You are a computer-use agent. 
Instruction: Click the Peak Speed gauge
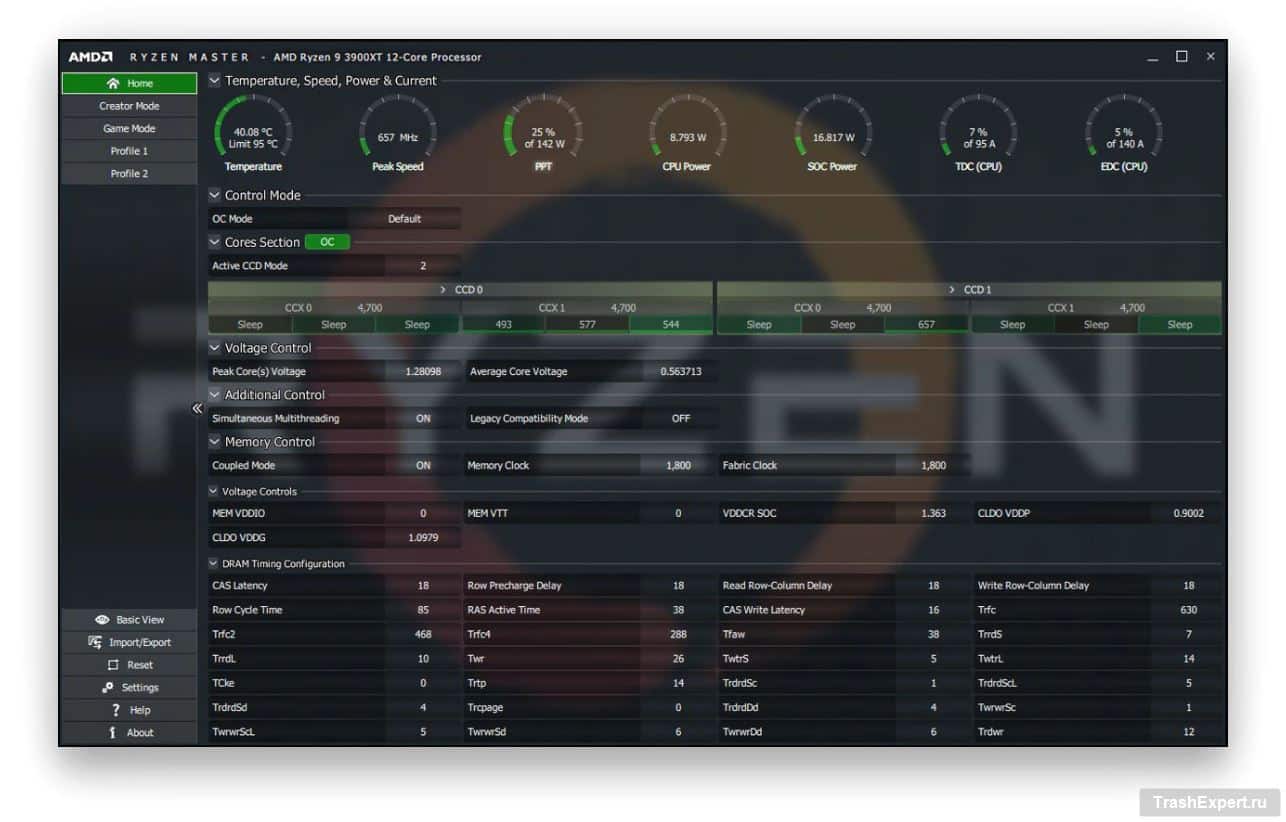tap(398, 135)
